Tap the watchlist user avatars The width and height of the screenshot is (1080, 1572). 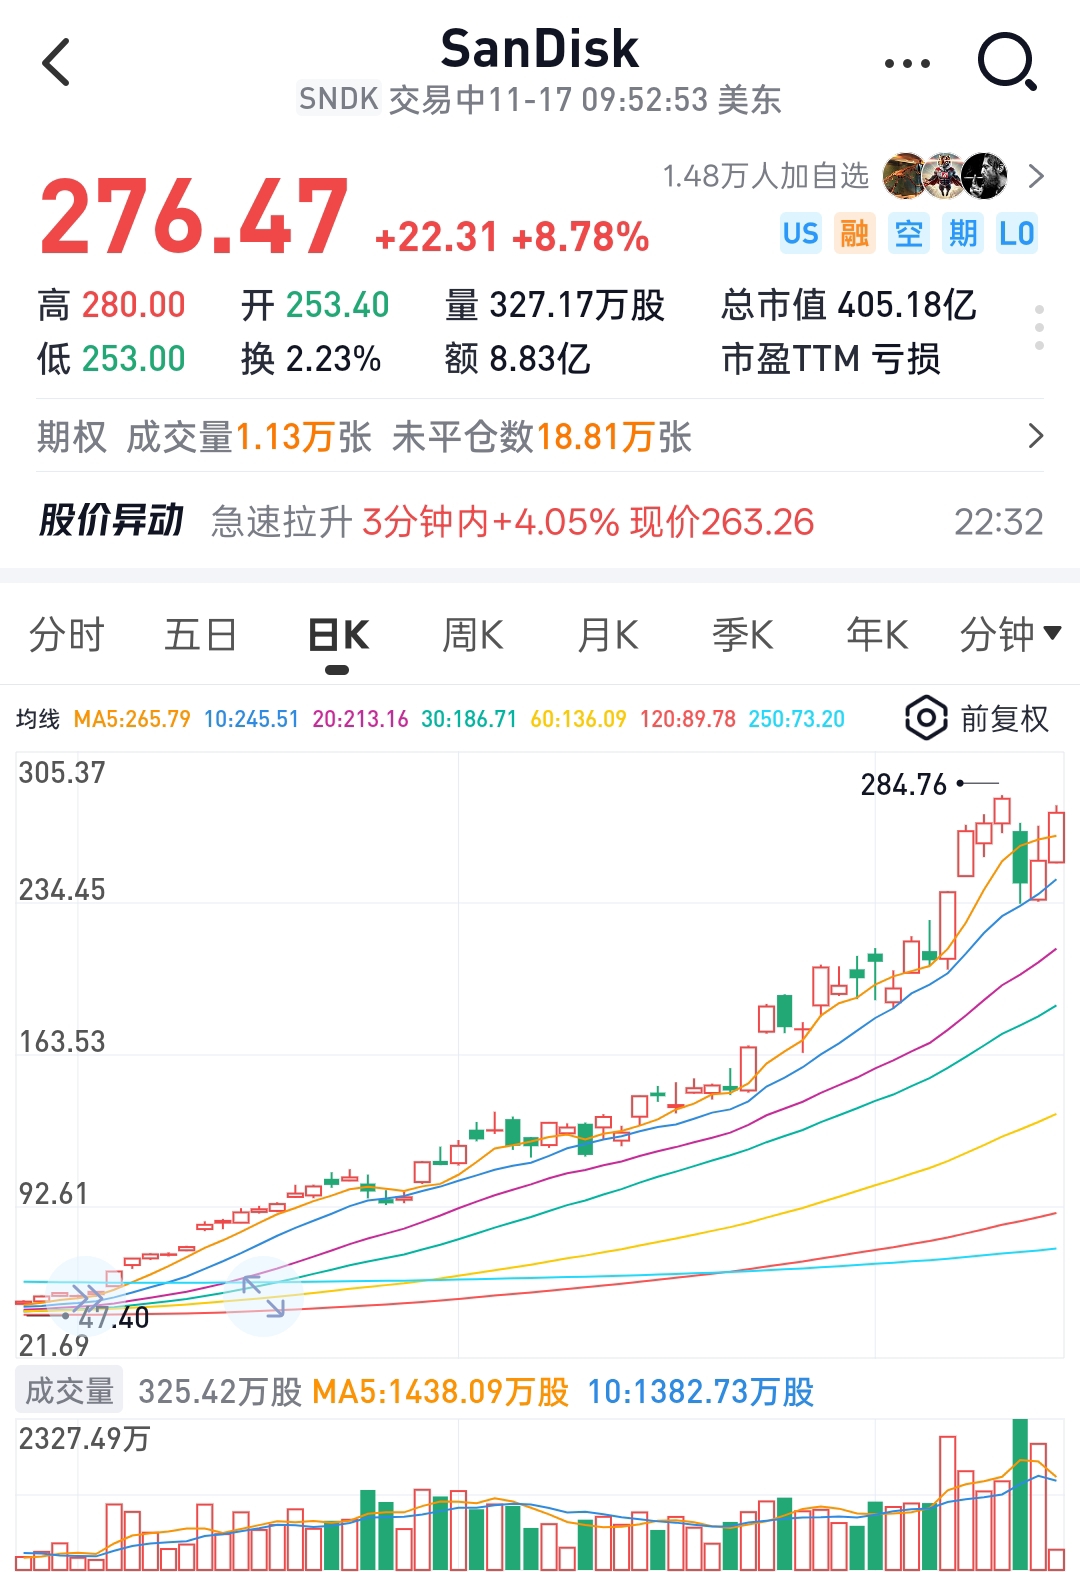tap(944, 176)
